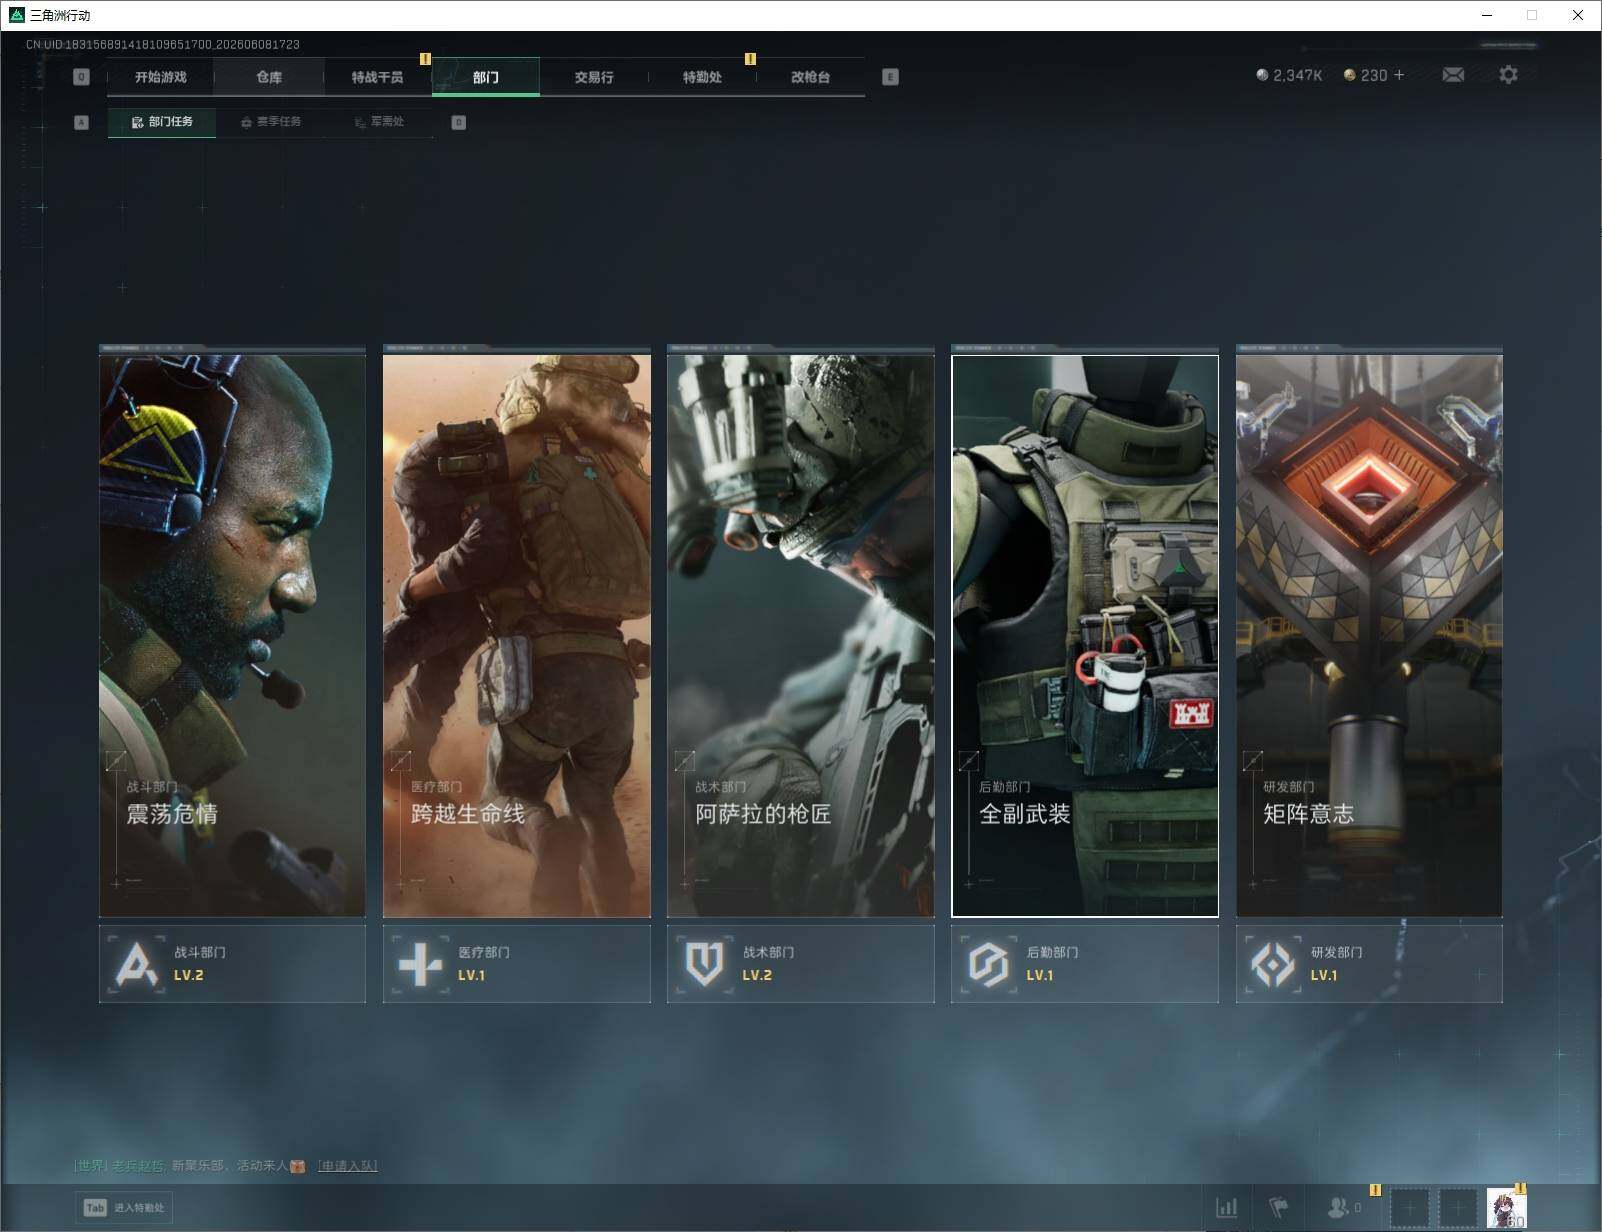Click the plus next to 230 currency

coord(1399,75)
